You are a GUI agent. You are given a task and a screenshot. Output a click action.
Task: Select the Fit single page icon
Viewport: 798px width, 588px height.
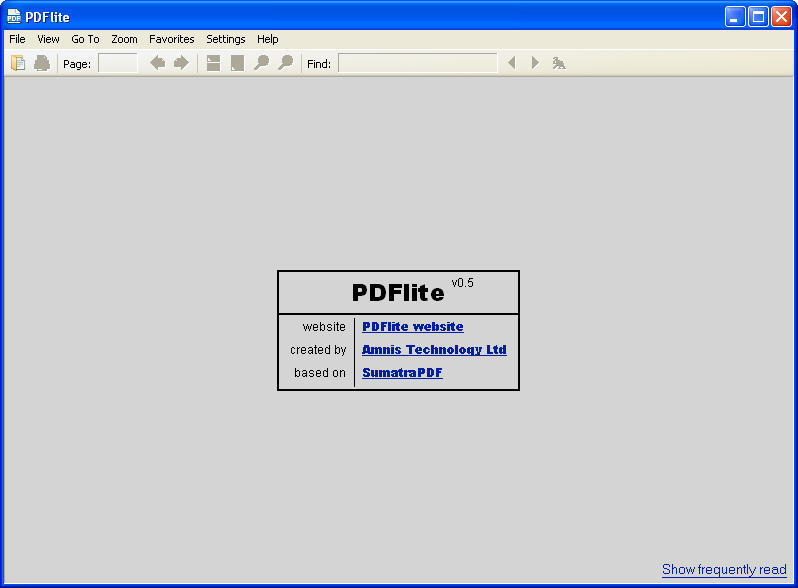237,63
